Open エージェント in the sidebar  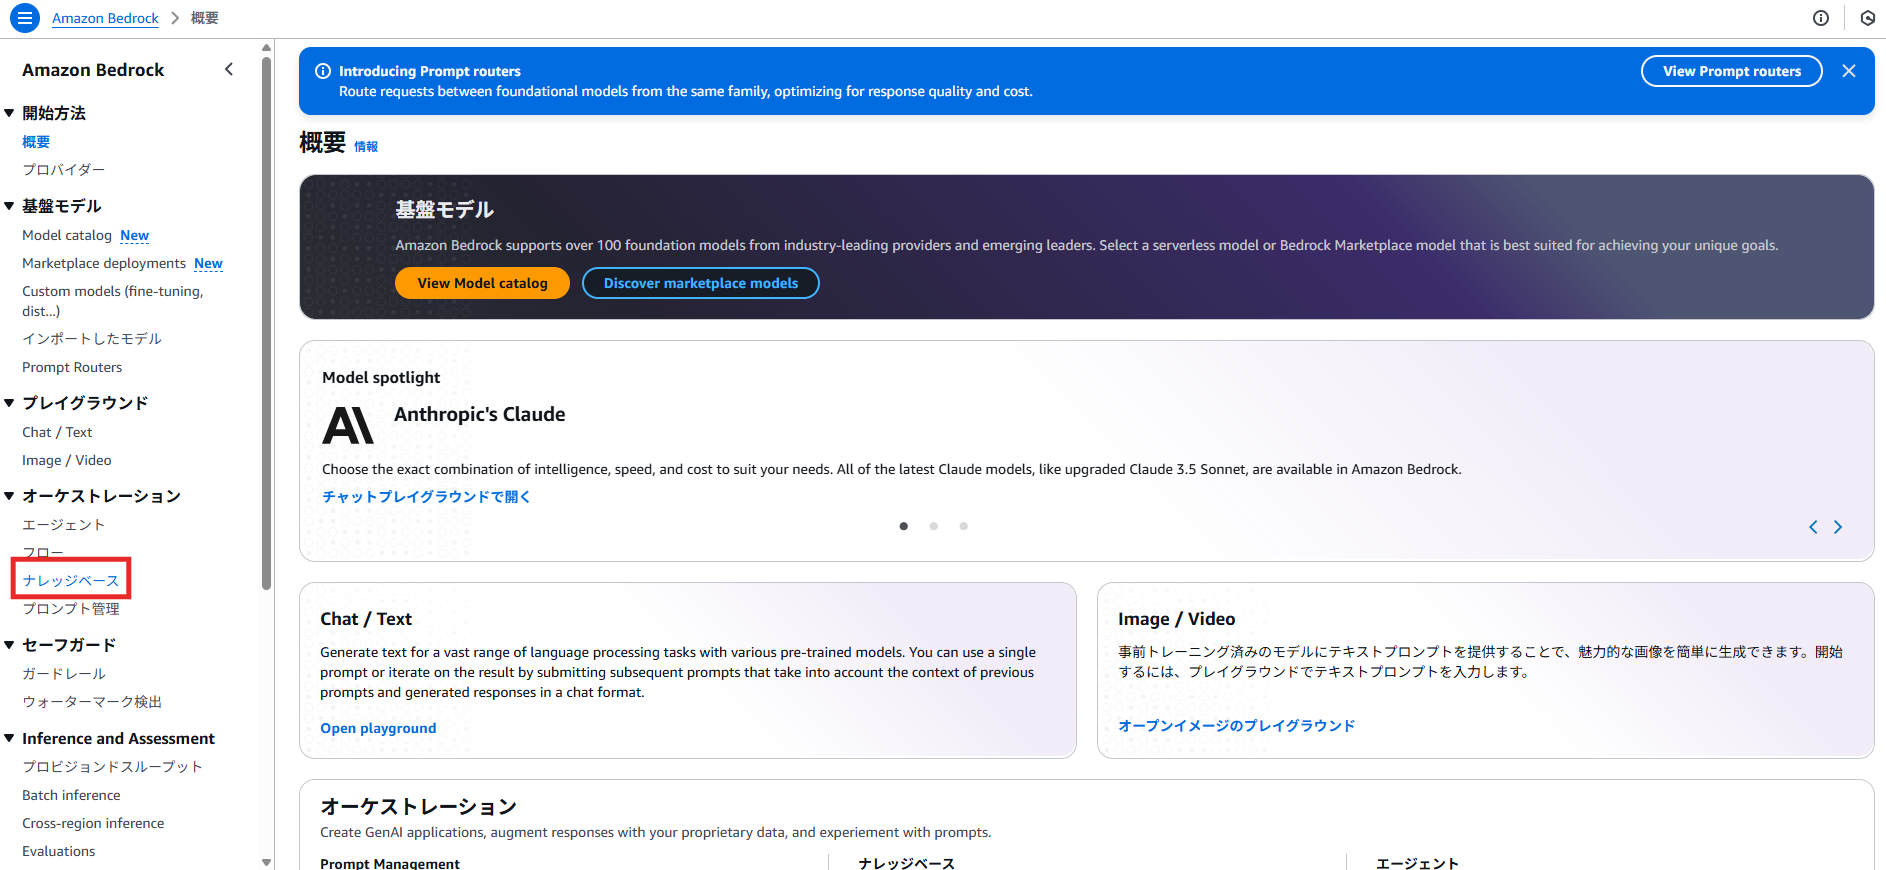coord(63,525)
